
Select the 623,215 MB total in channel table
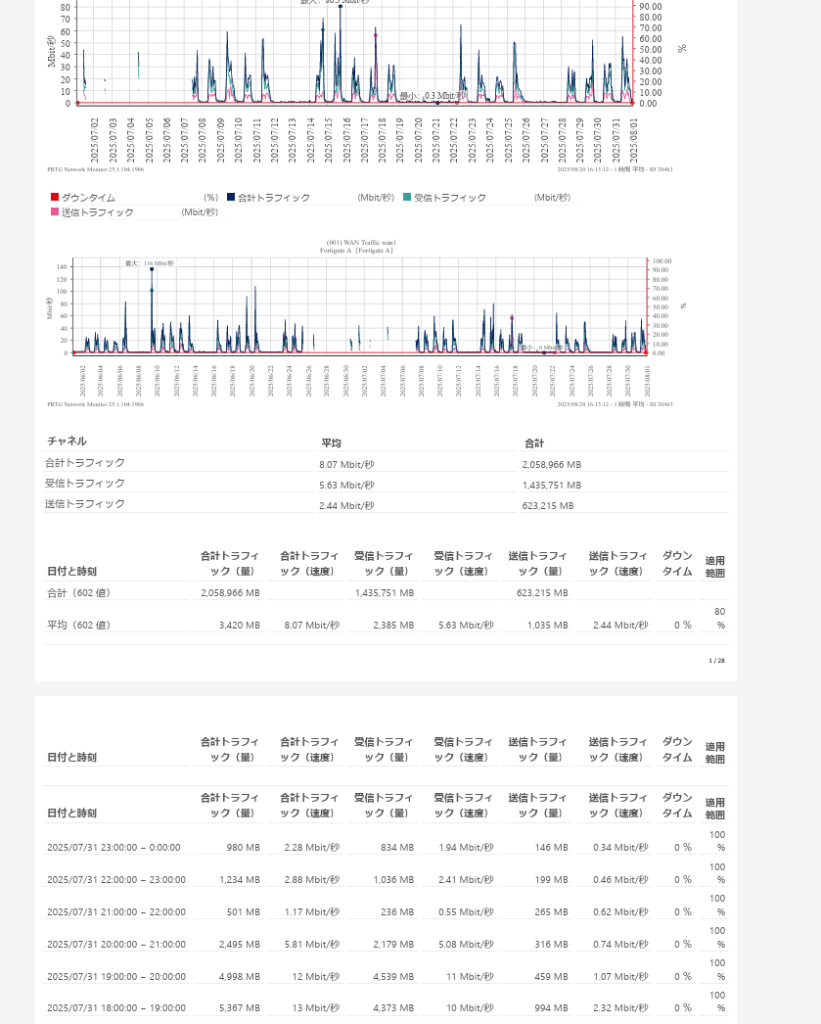pos(547,505)
